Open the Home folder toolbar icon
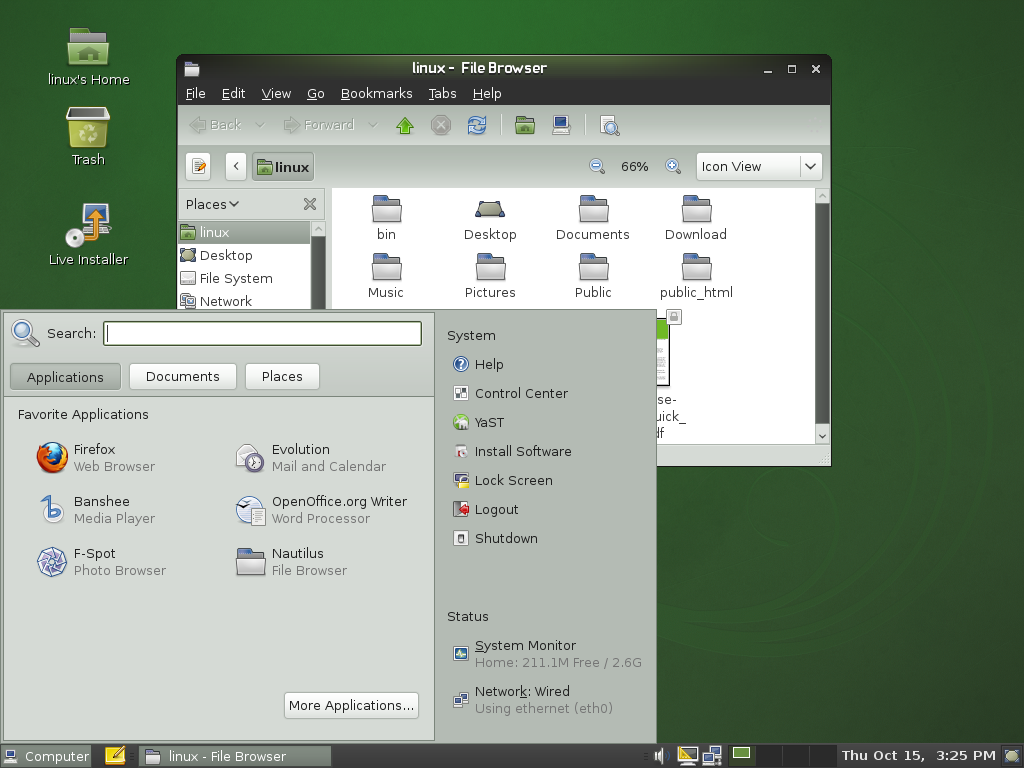The height and width of the screenshot is (768, 1024). 525,125
